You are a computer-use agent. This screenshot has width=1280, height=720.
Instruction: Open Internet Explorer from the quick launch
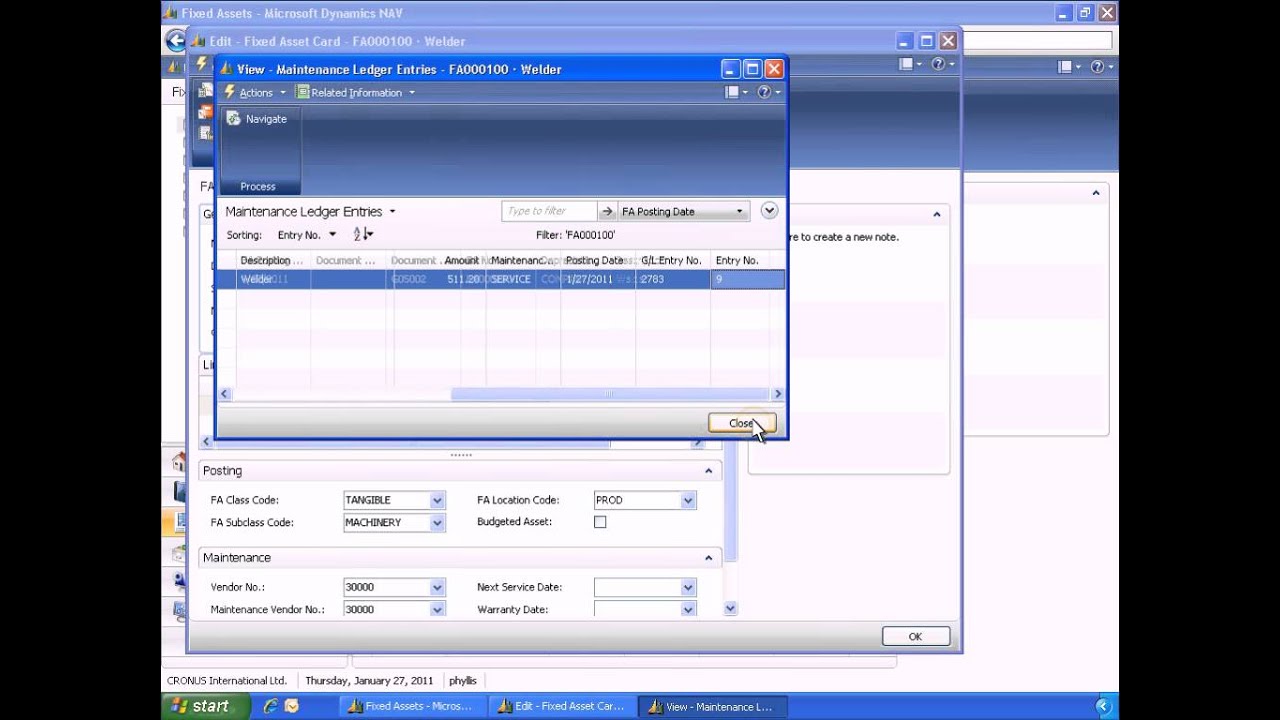point(270,706)
